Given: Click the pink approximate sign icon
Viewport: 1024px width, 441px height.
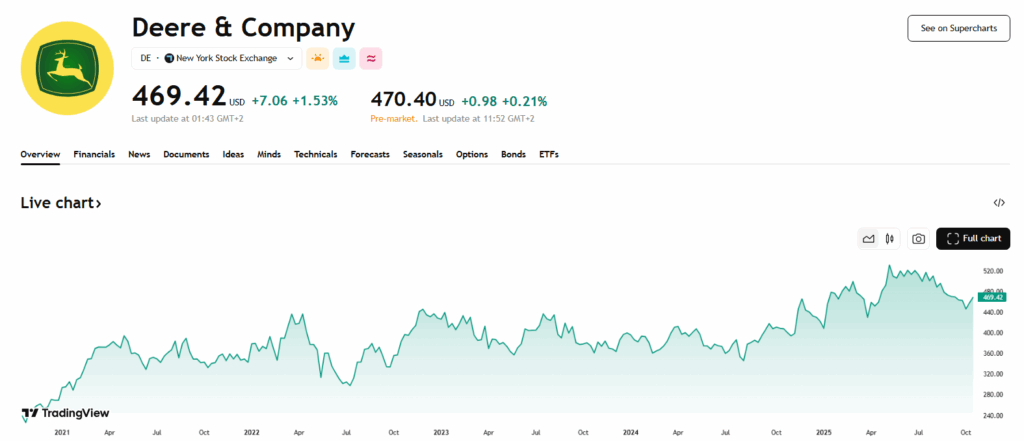Looking at the screenshot, I should pyautogui.click(x=371, y=59).
